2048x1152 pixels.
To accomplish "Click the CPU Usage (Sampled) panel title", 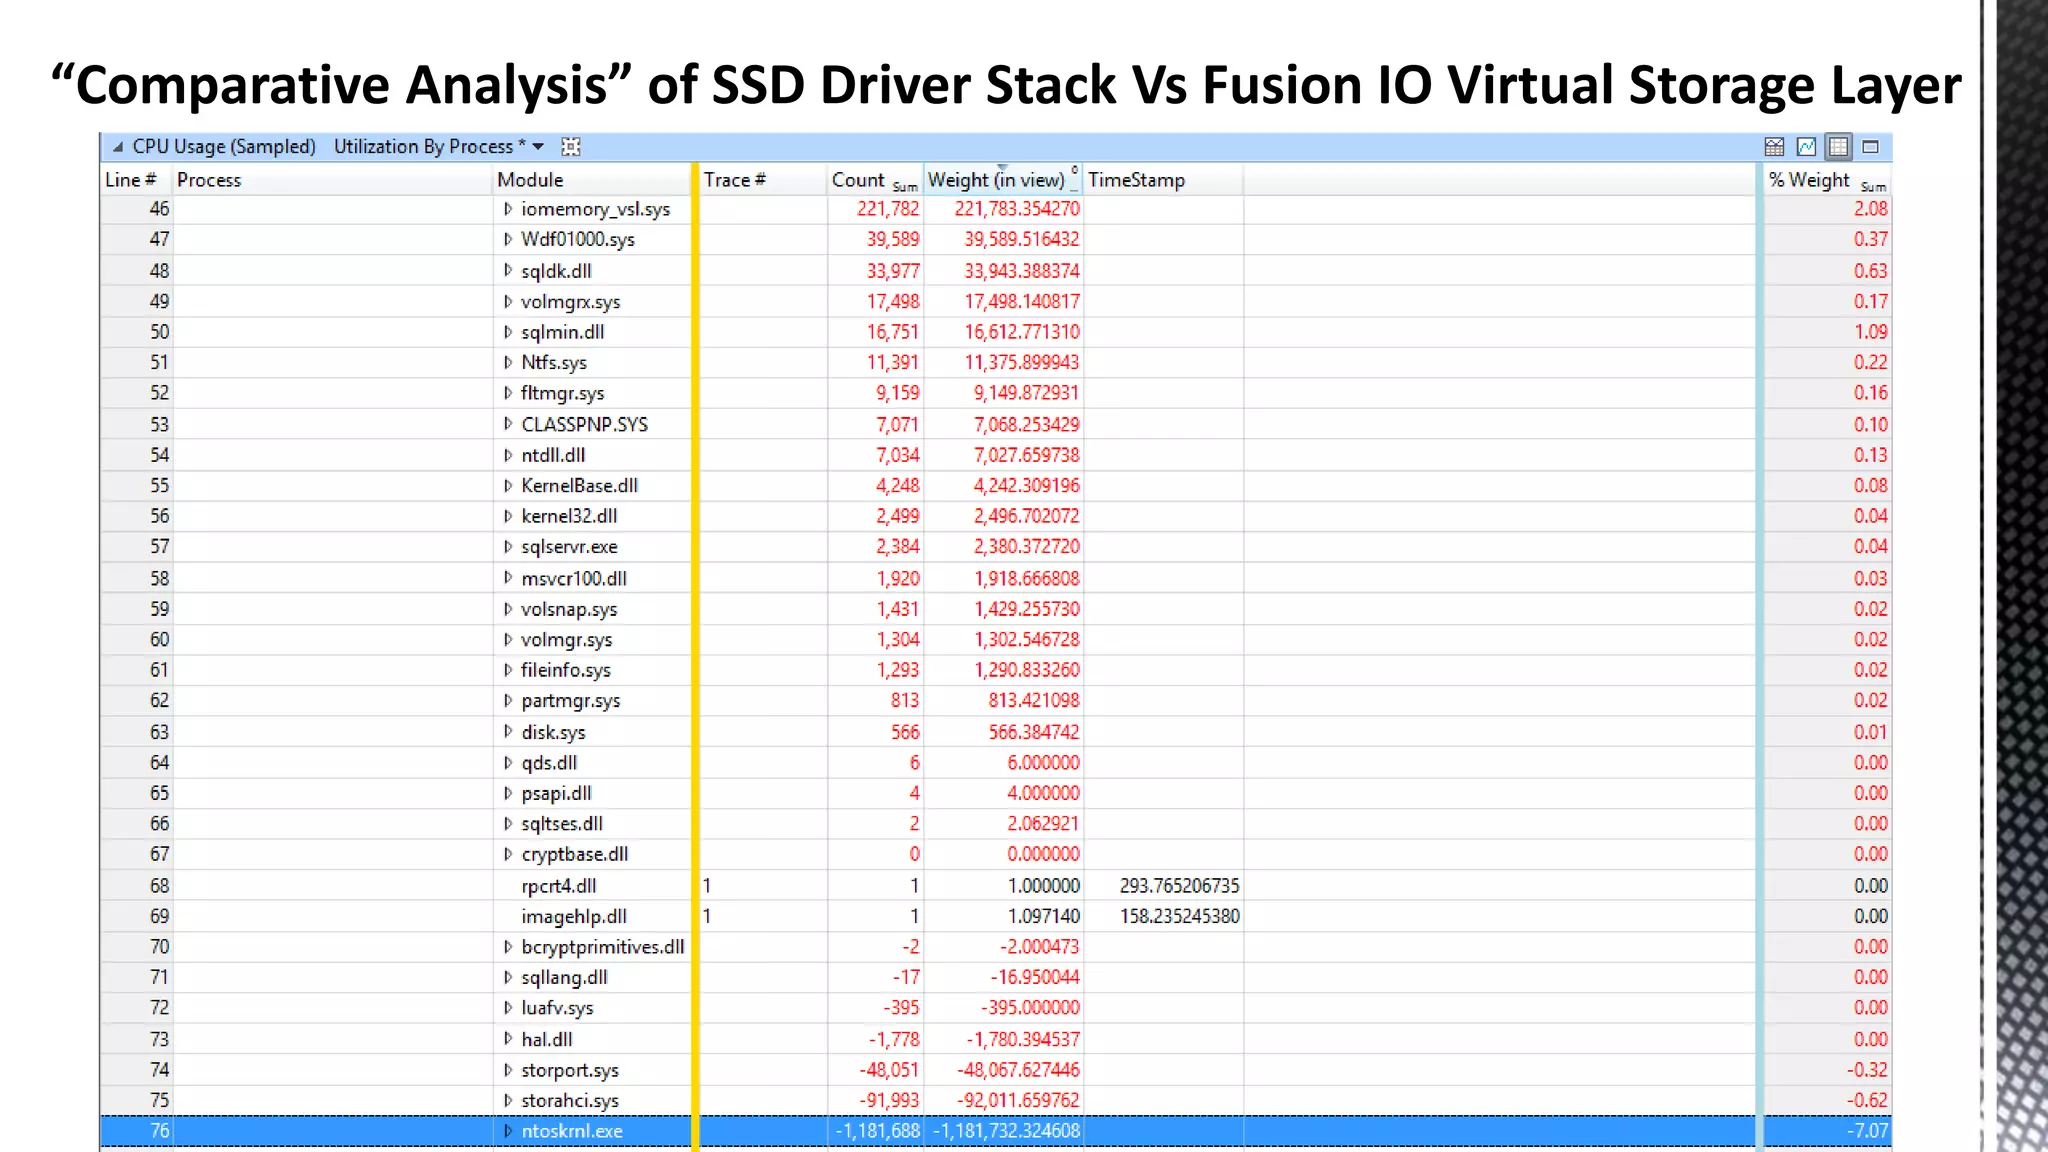I will pos(224,147).
